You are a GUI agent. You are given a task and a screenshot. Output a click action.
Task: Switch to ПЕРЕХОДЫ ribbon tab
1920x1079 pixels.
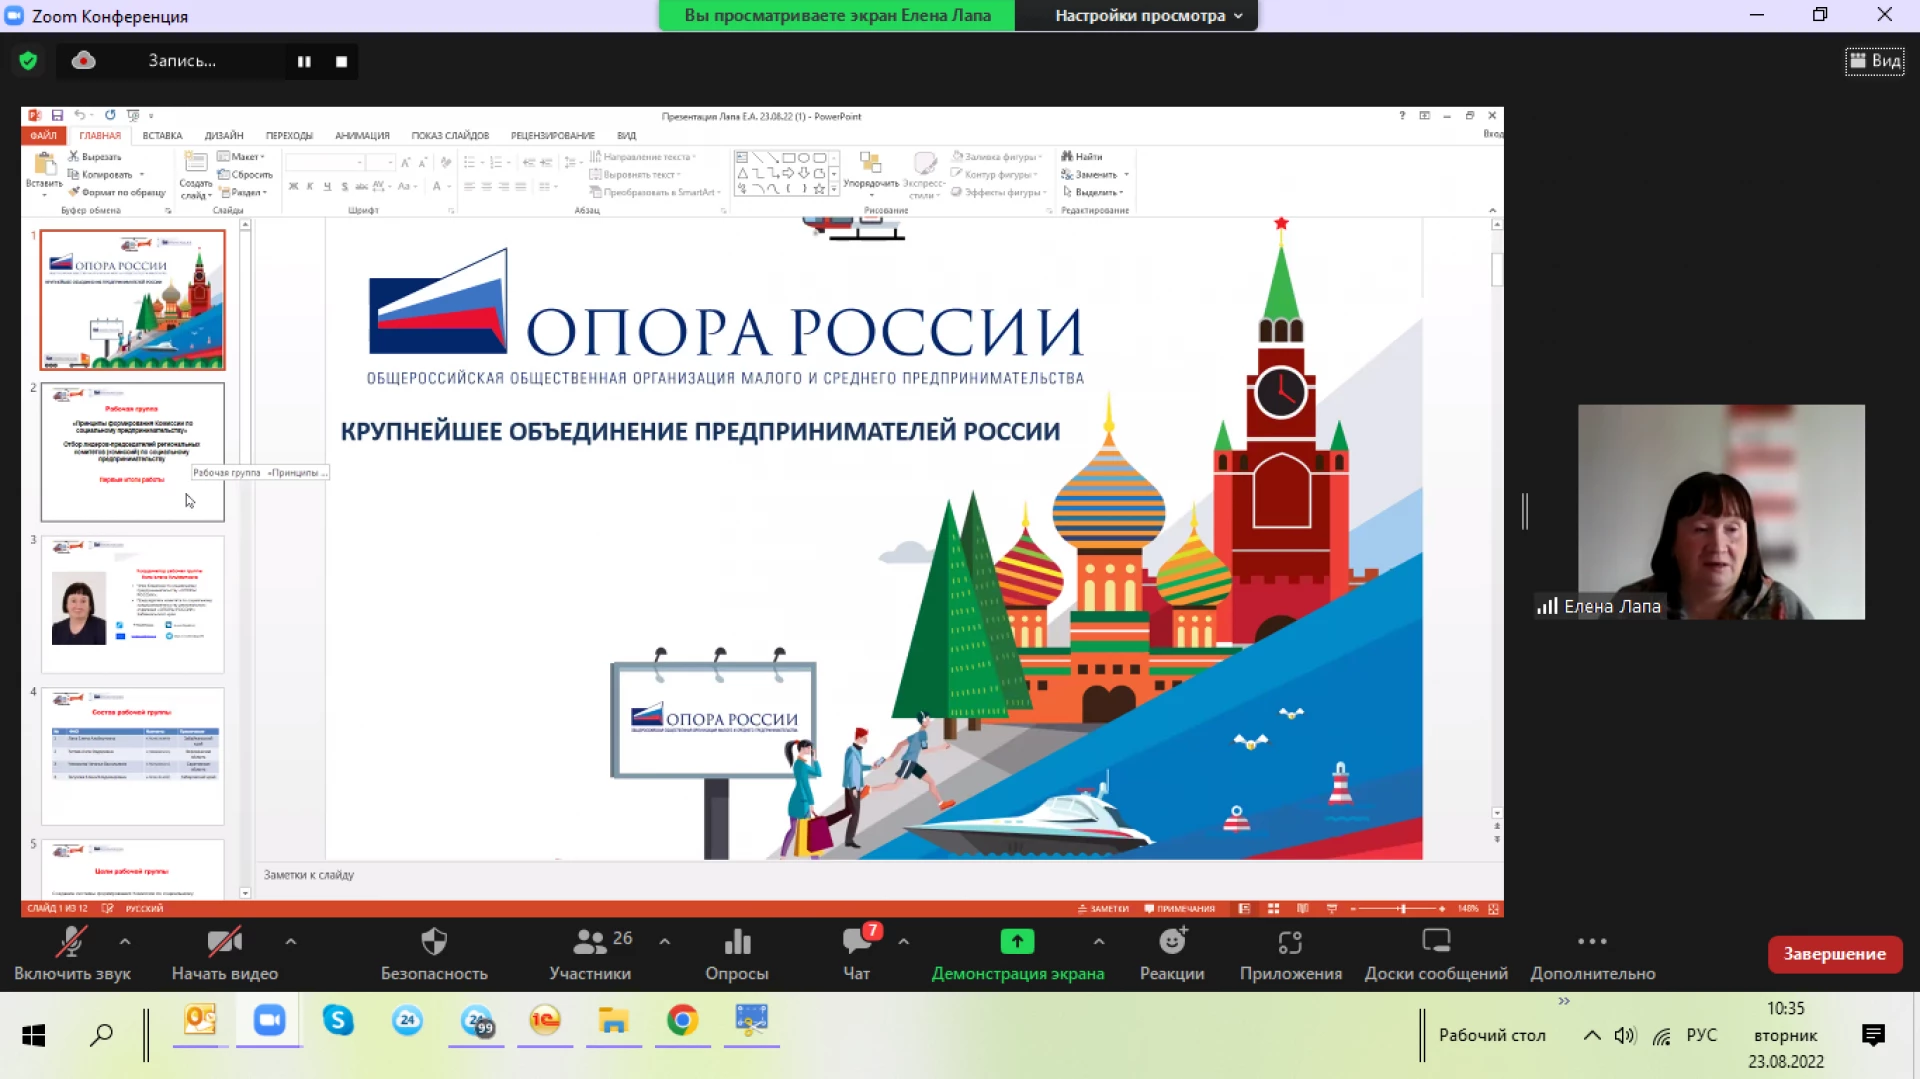[289, 136]
